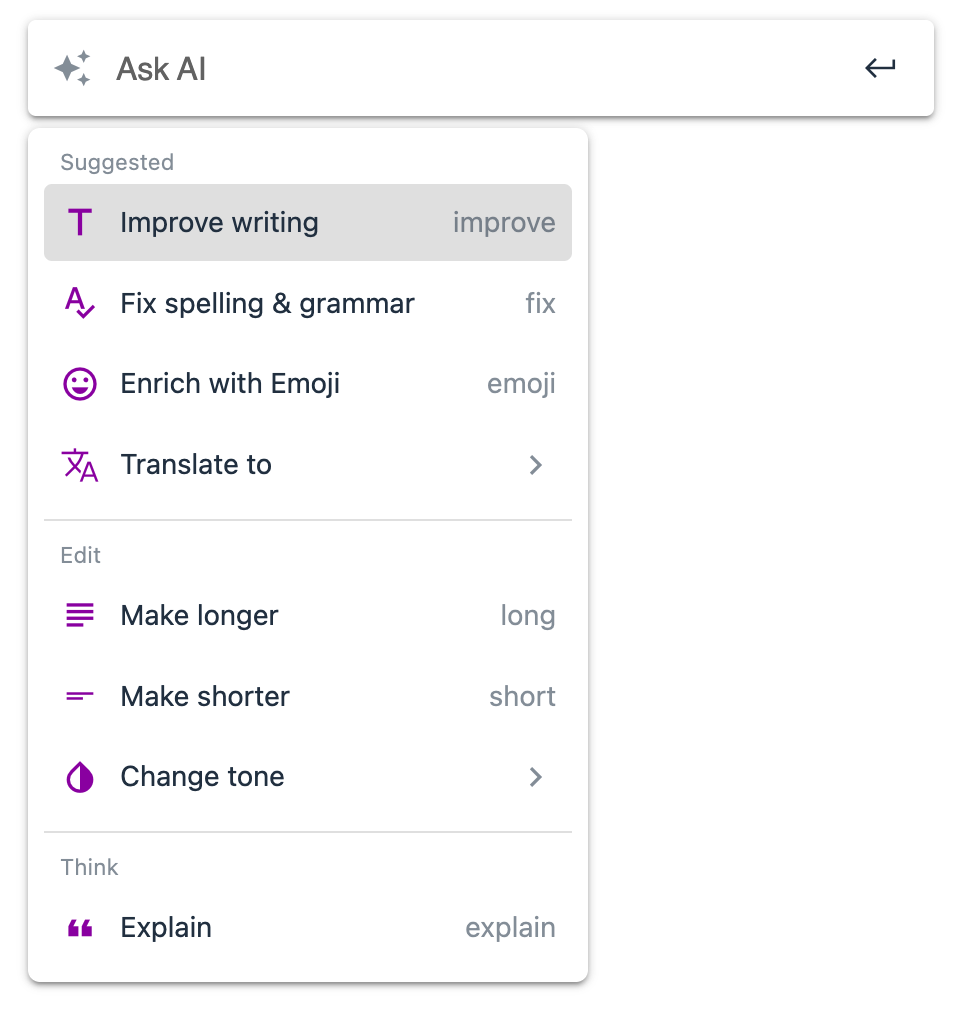
Task: Select Improve writing from the menu
Action: [x=219, y=222]
